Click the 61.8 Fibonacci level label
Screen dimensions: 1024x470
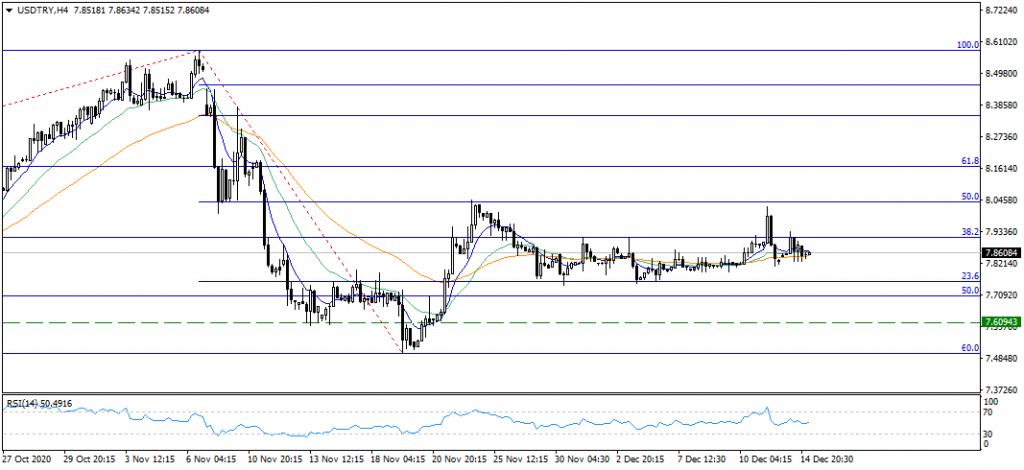pyautogui.click(x=968, y=160)
